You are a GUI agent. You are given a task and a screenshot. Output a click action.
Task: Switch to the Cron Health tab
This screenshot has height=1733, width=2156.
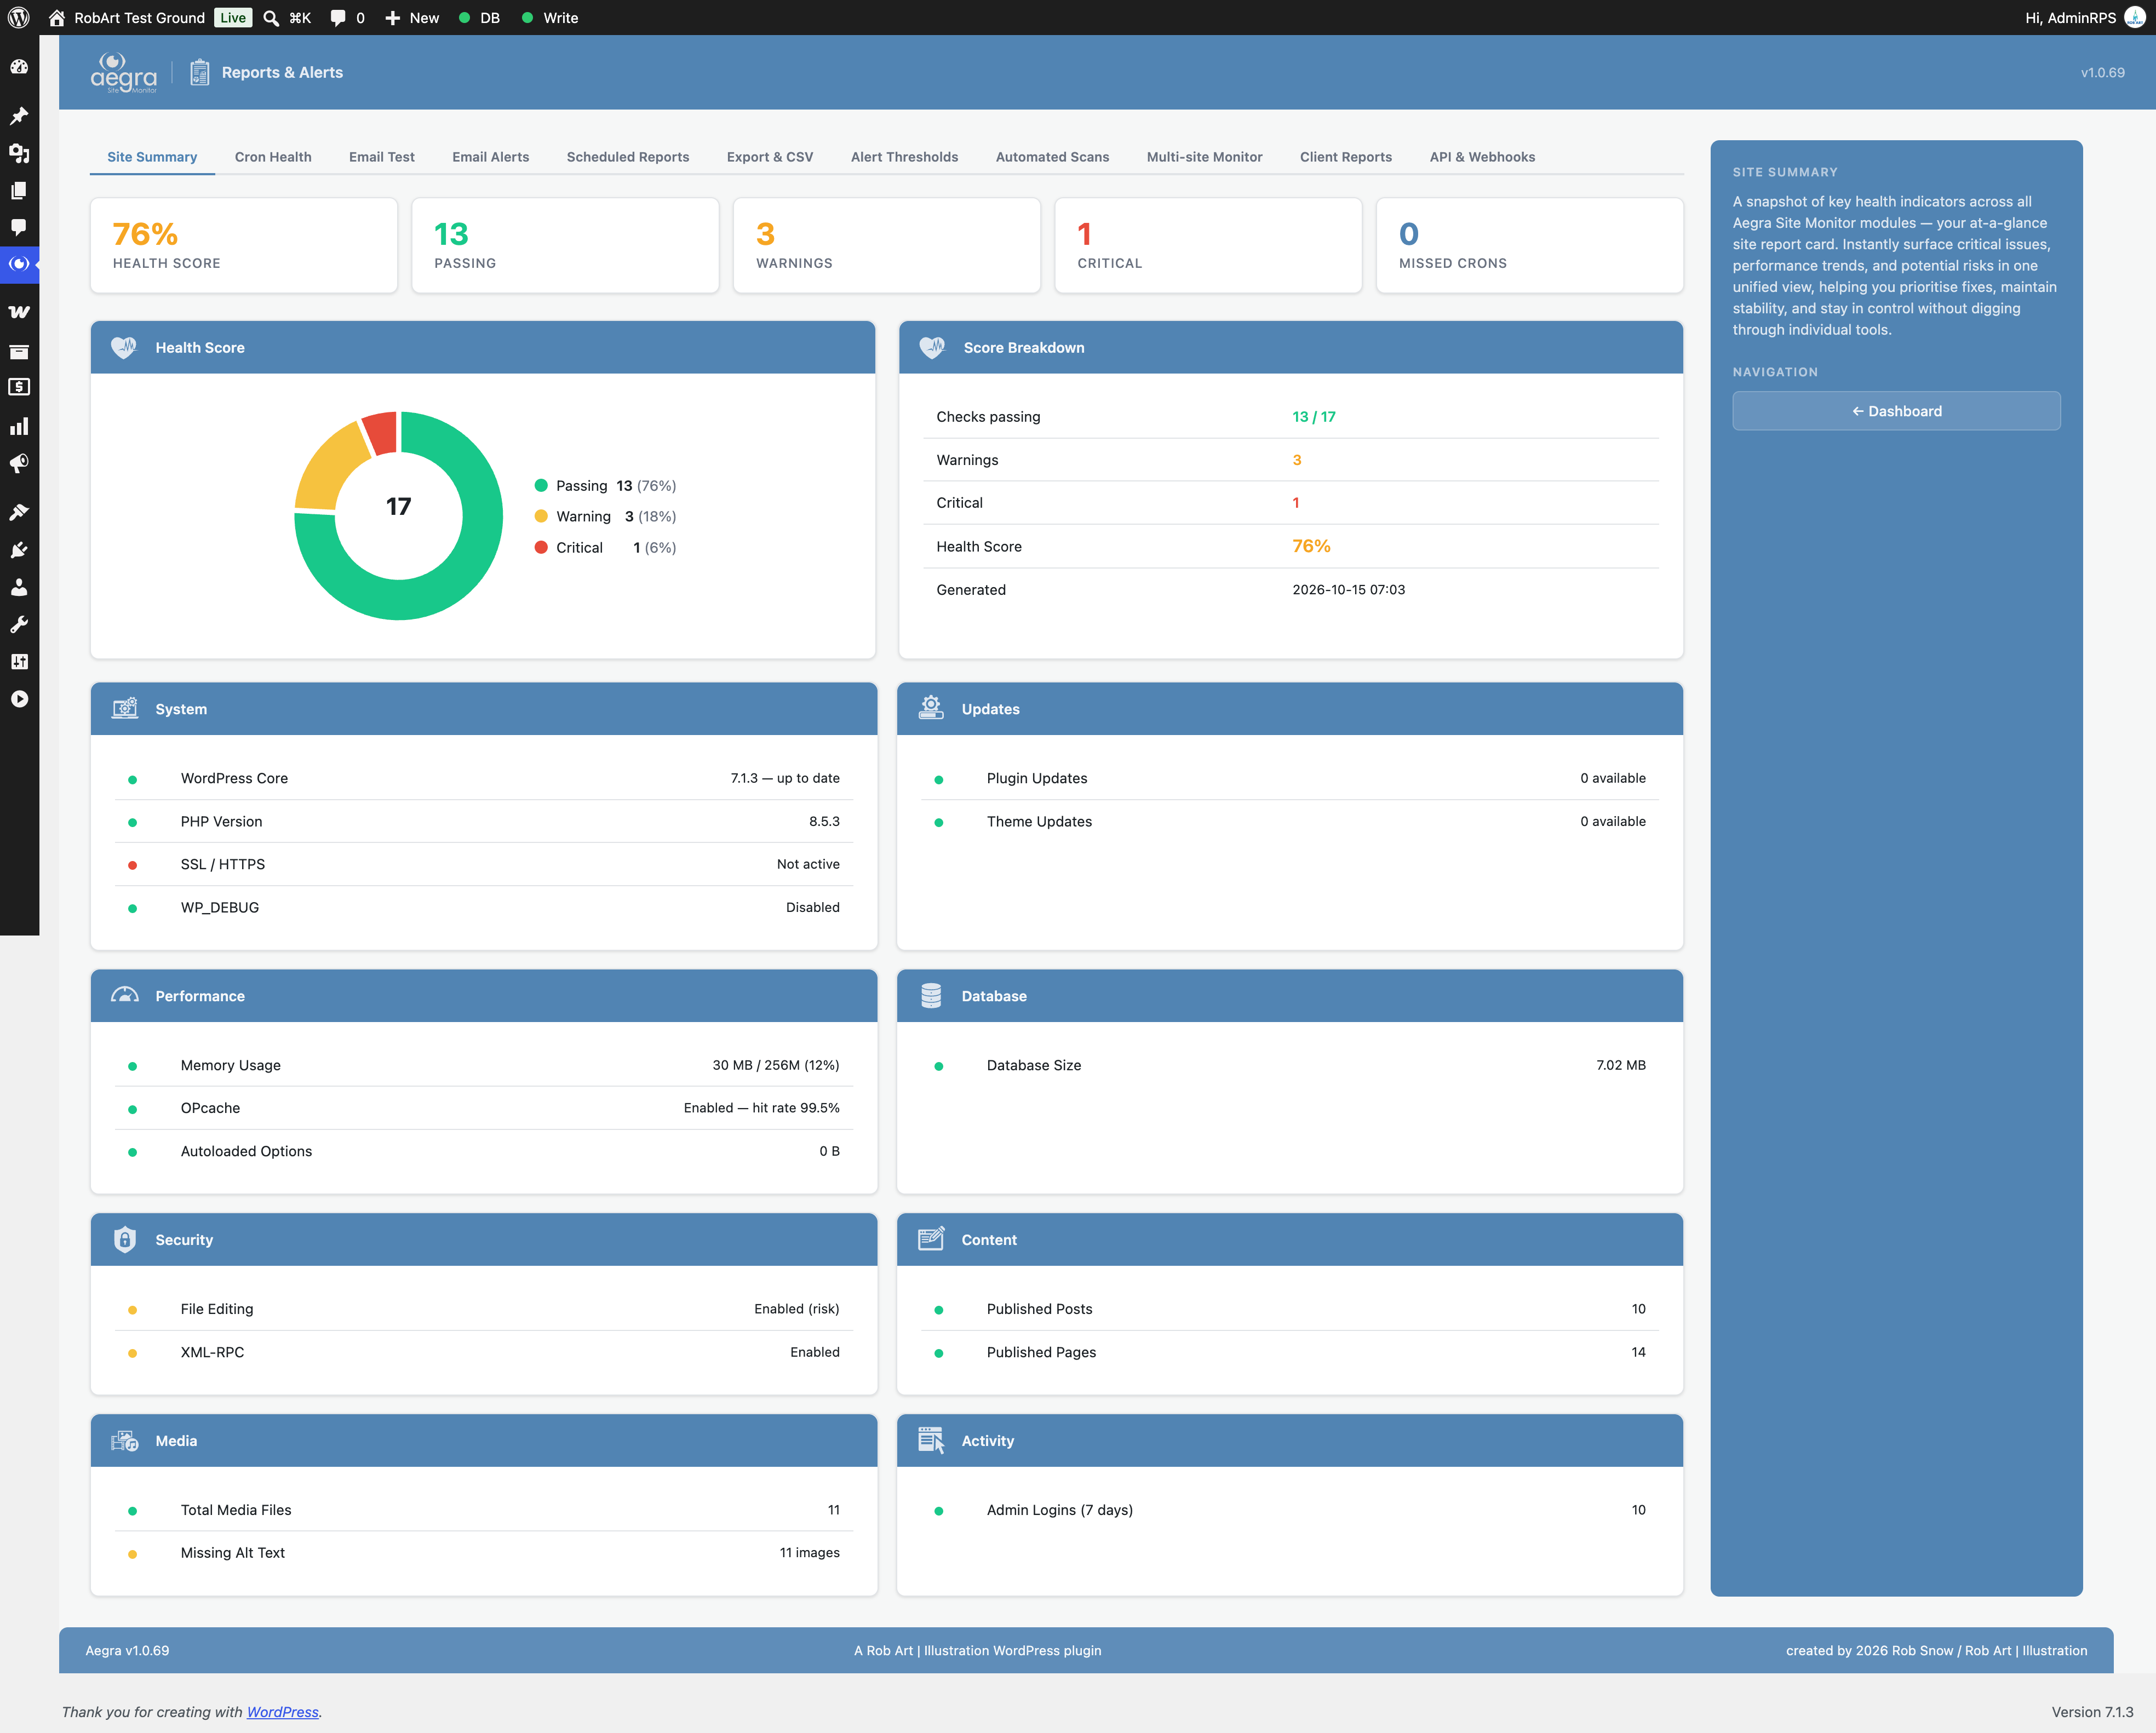tap(273, 157)
